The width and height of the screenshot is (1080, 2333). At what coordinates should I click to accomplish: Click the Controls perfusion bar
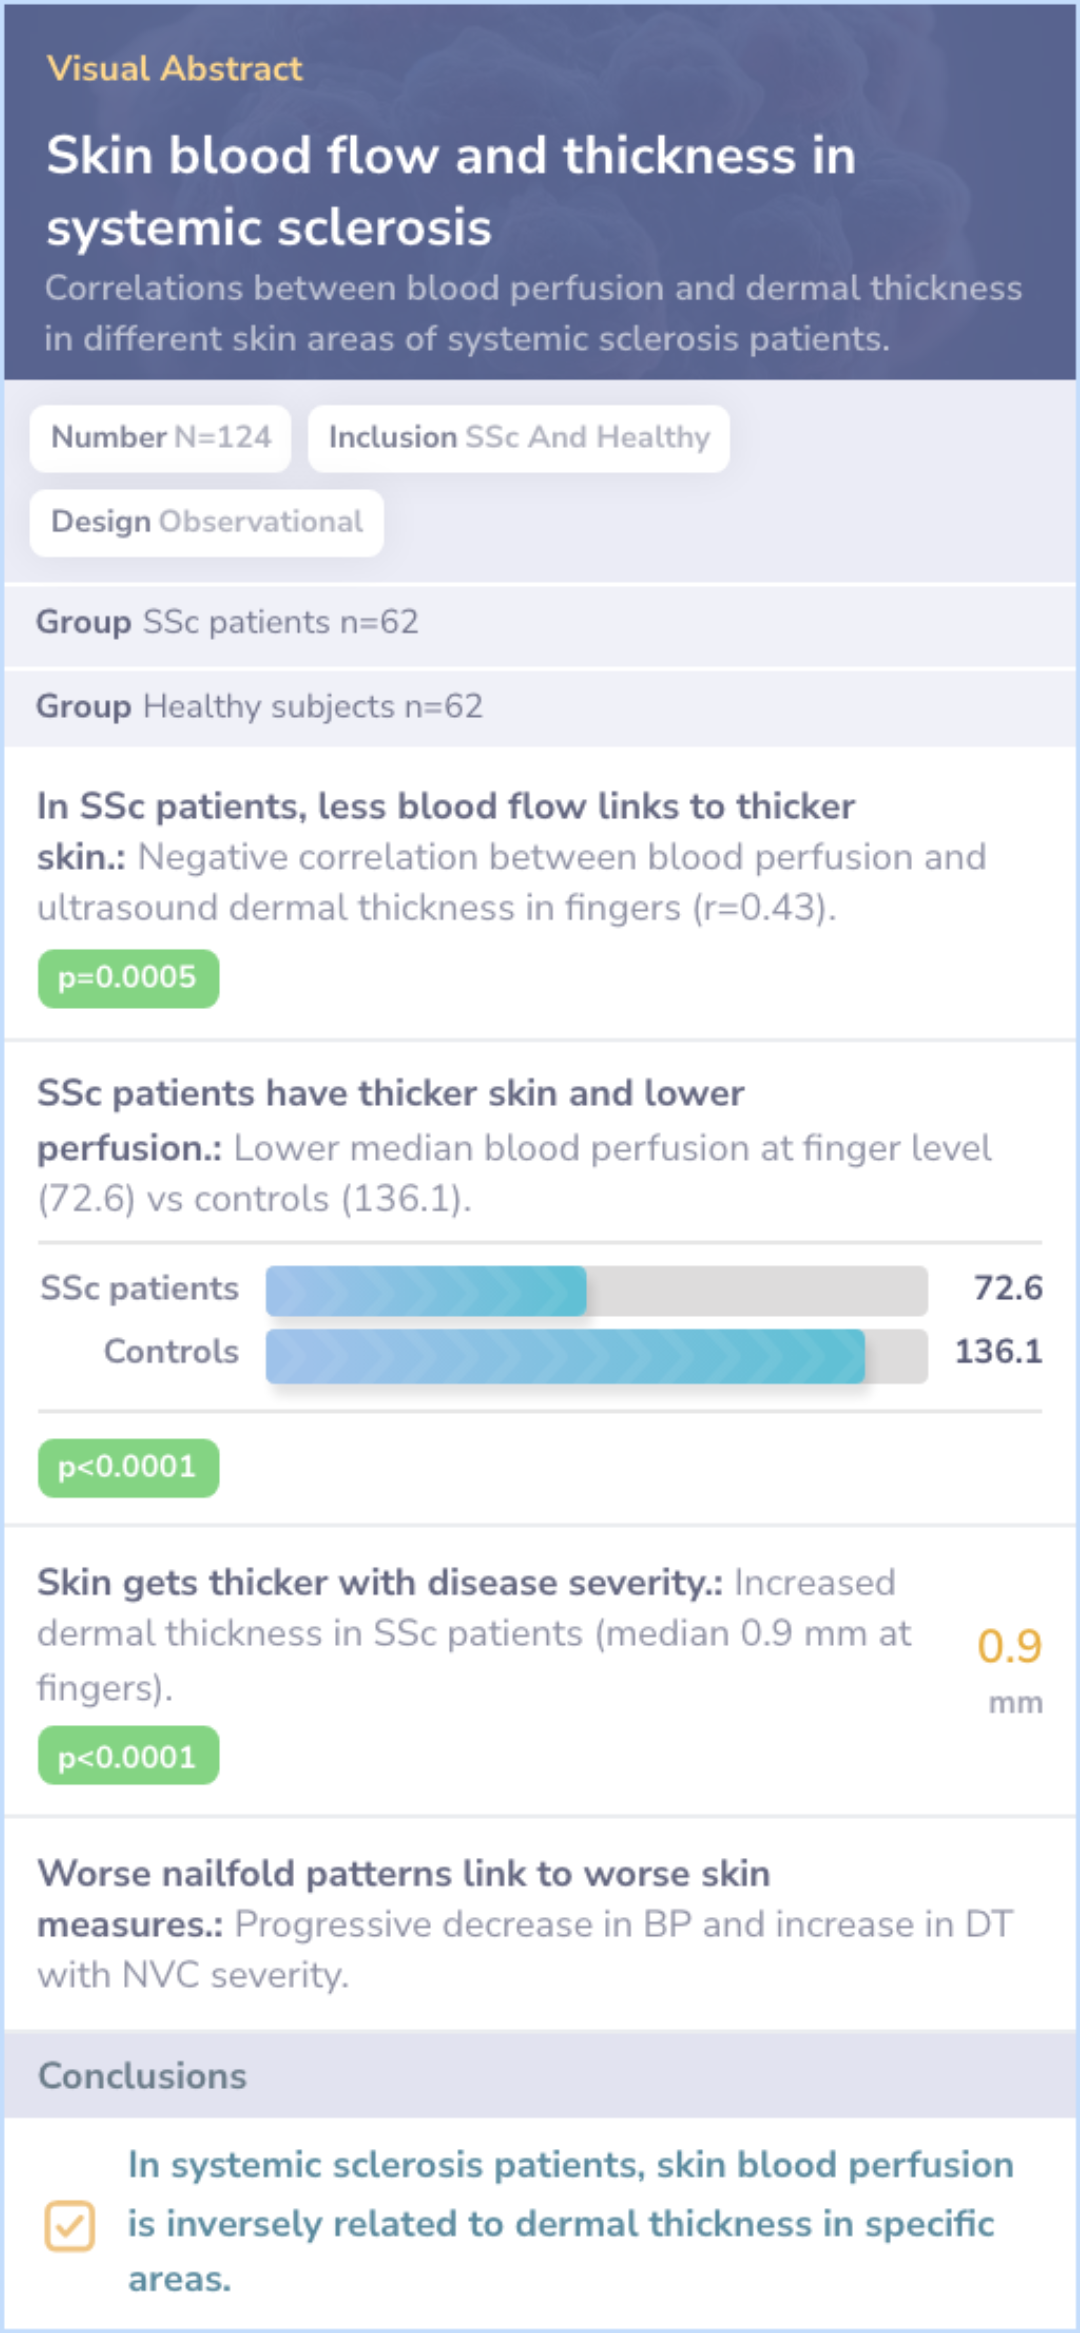pyautogui.click(x=565, y=1355)
